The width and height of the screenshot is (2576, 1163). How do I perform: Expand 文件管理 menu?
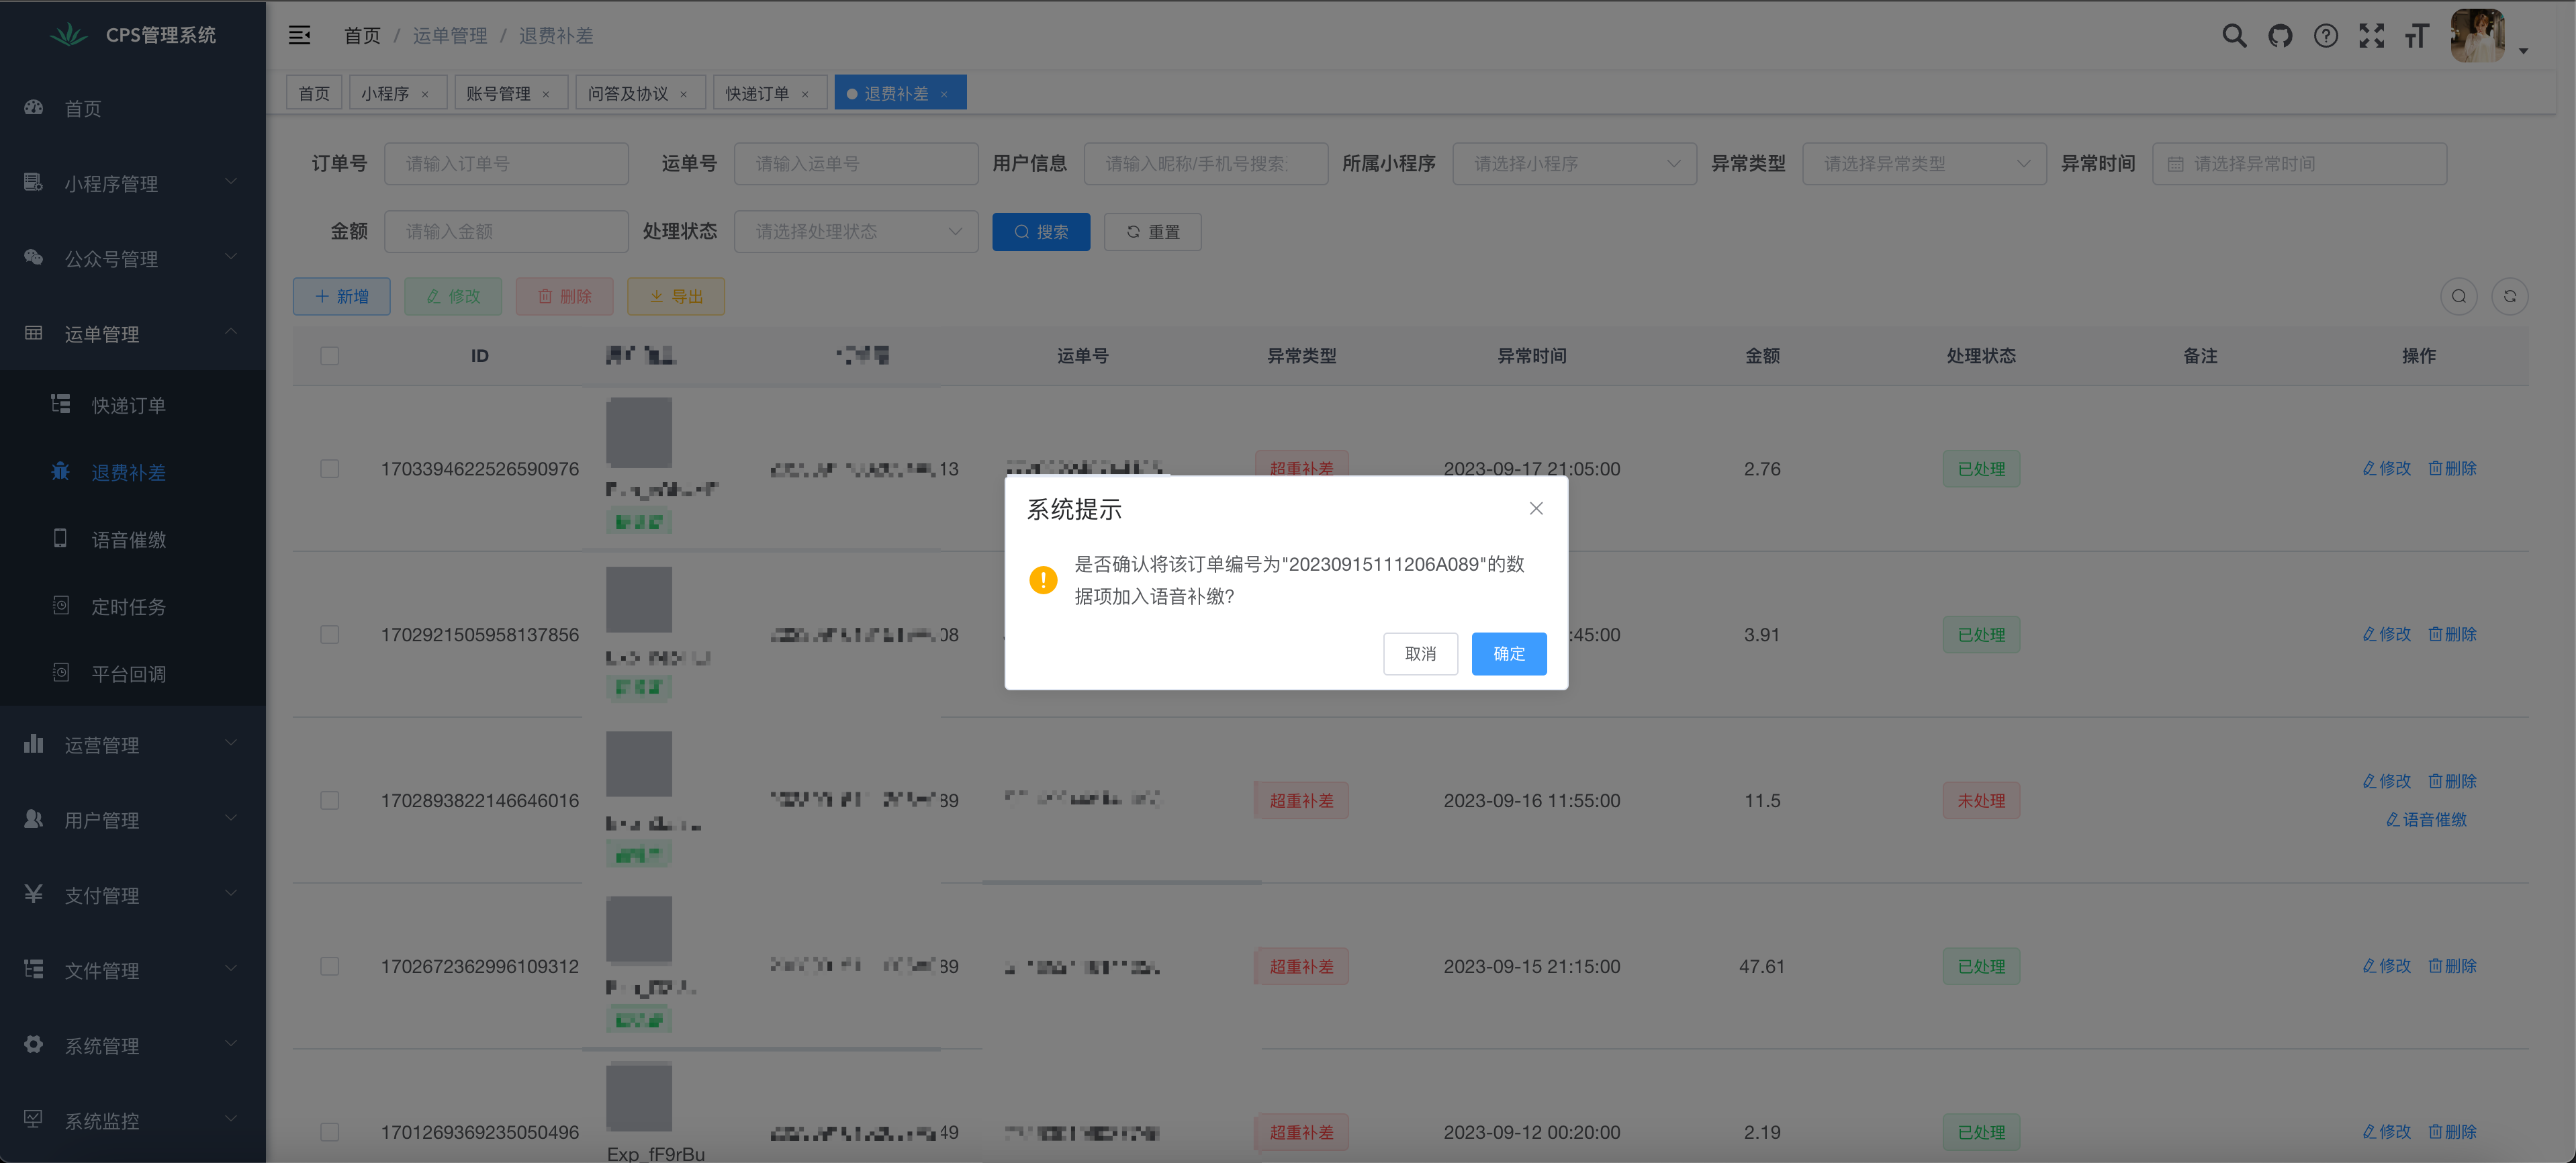[133, 970]
